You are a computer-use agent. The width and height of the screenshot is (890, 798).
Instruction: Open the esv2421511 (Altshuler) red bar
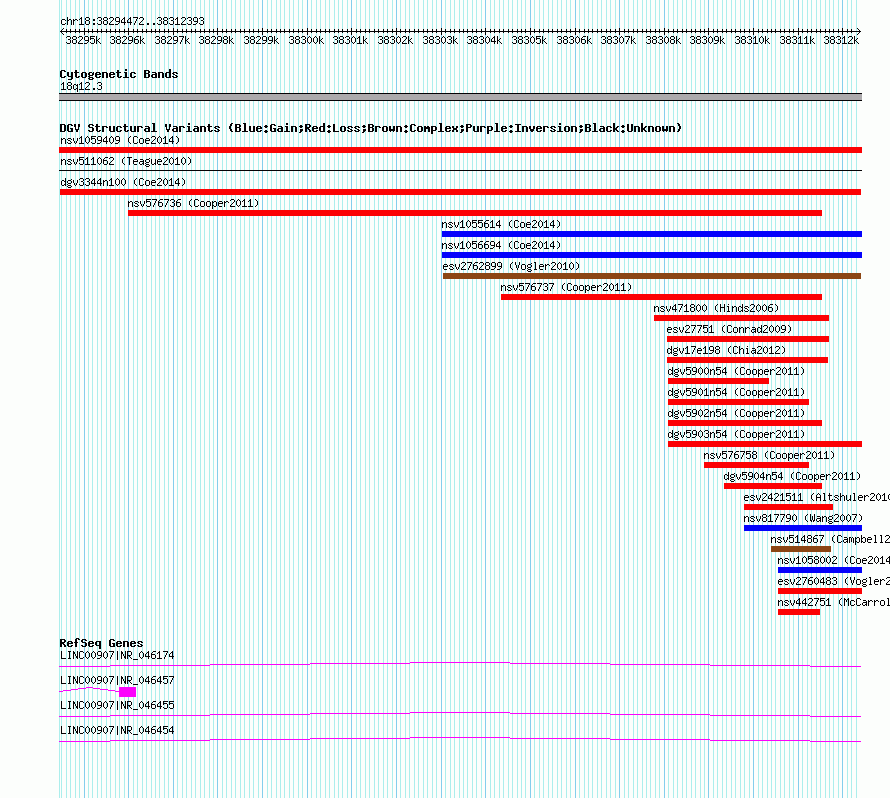[x=788, y=507]
